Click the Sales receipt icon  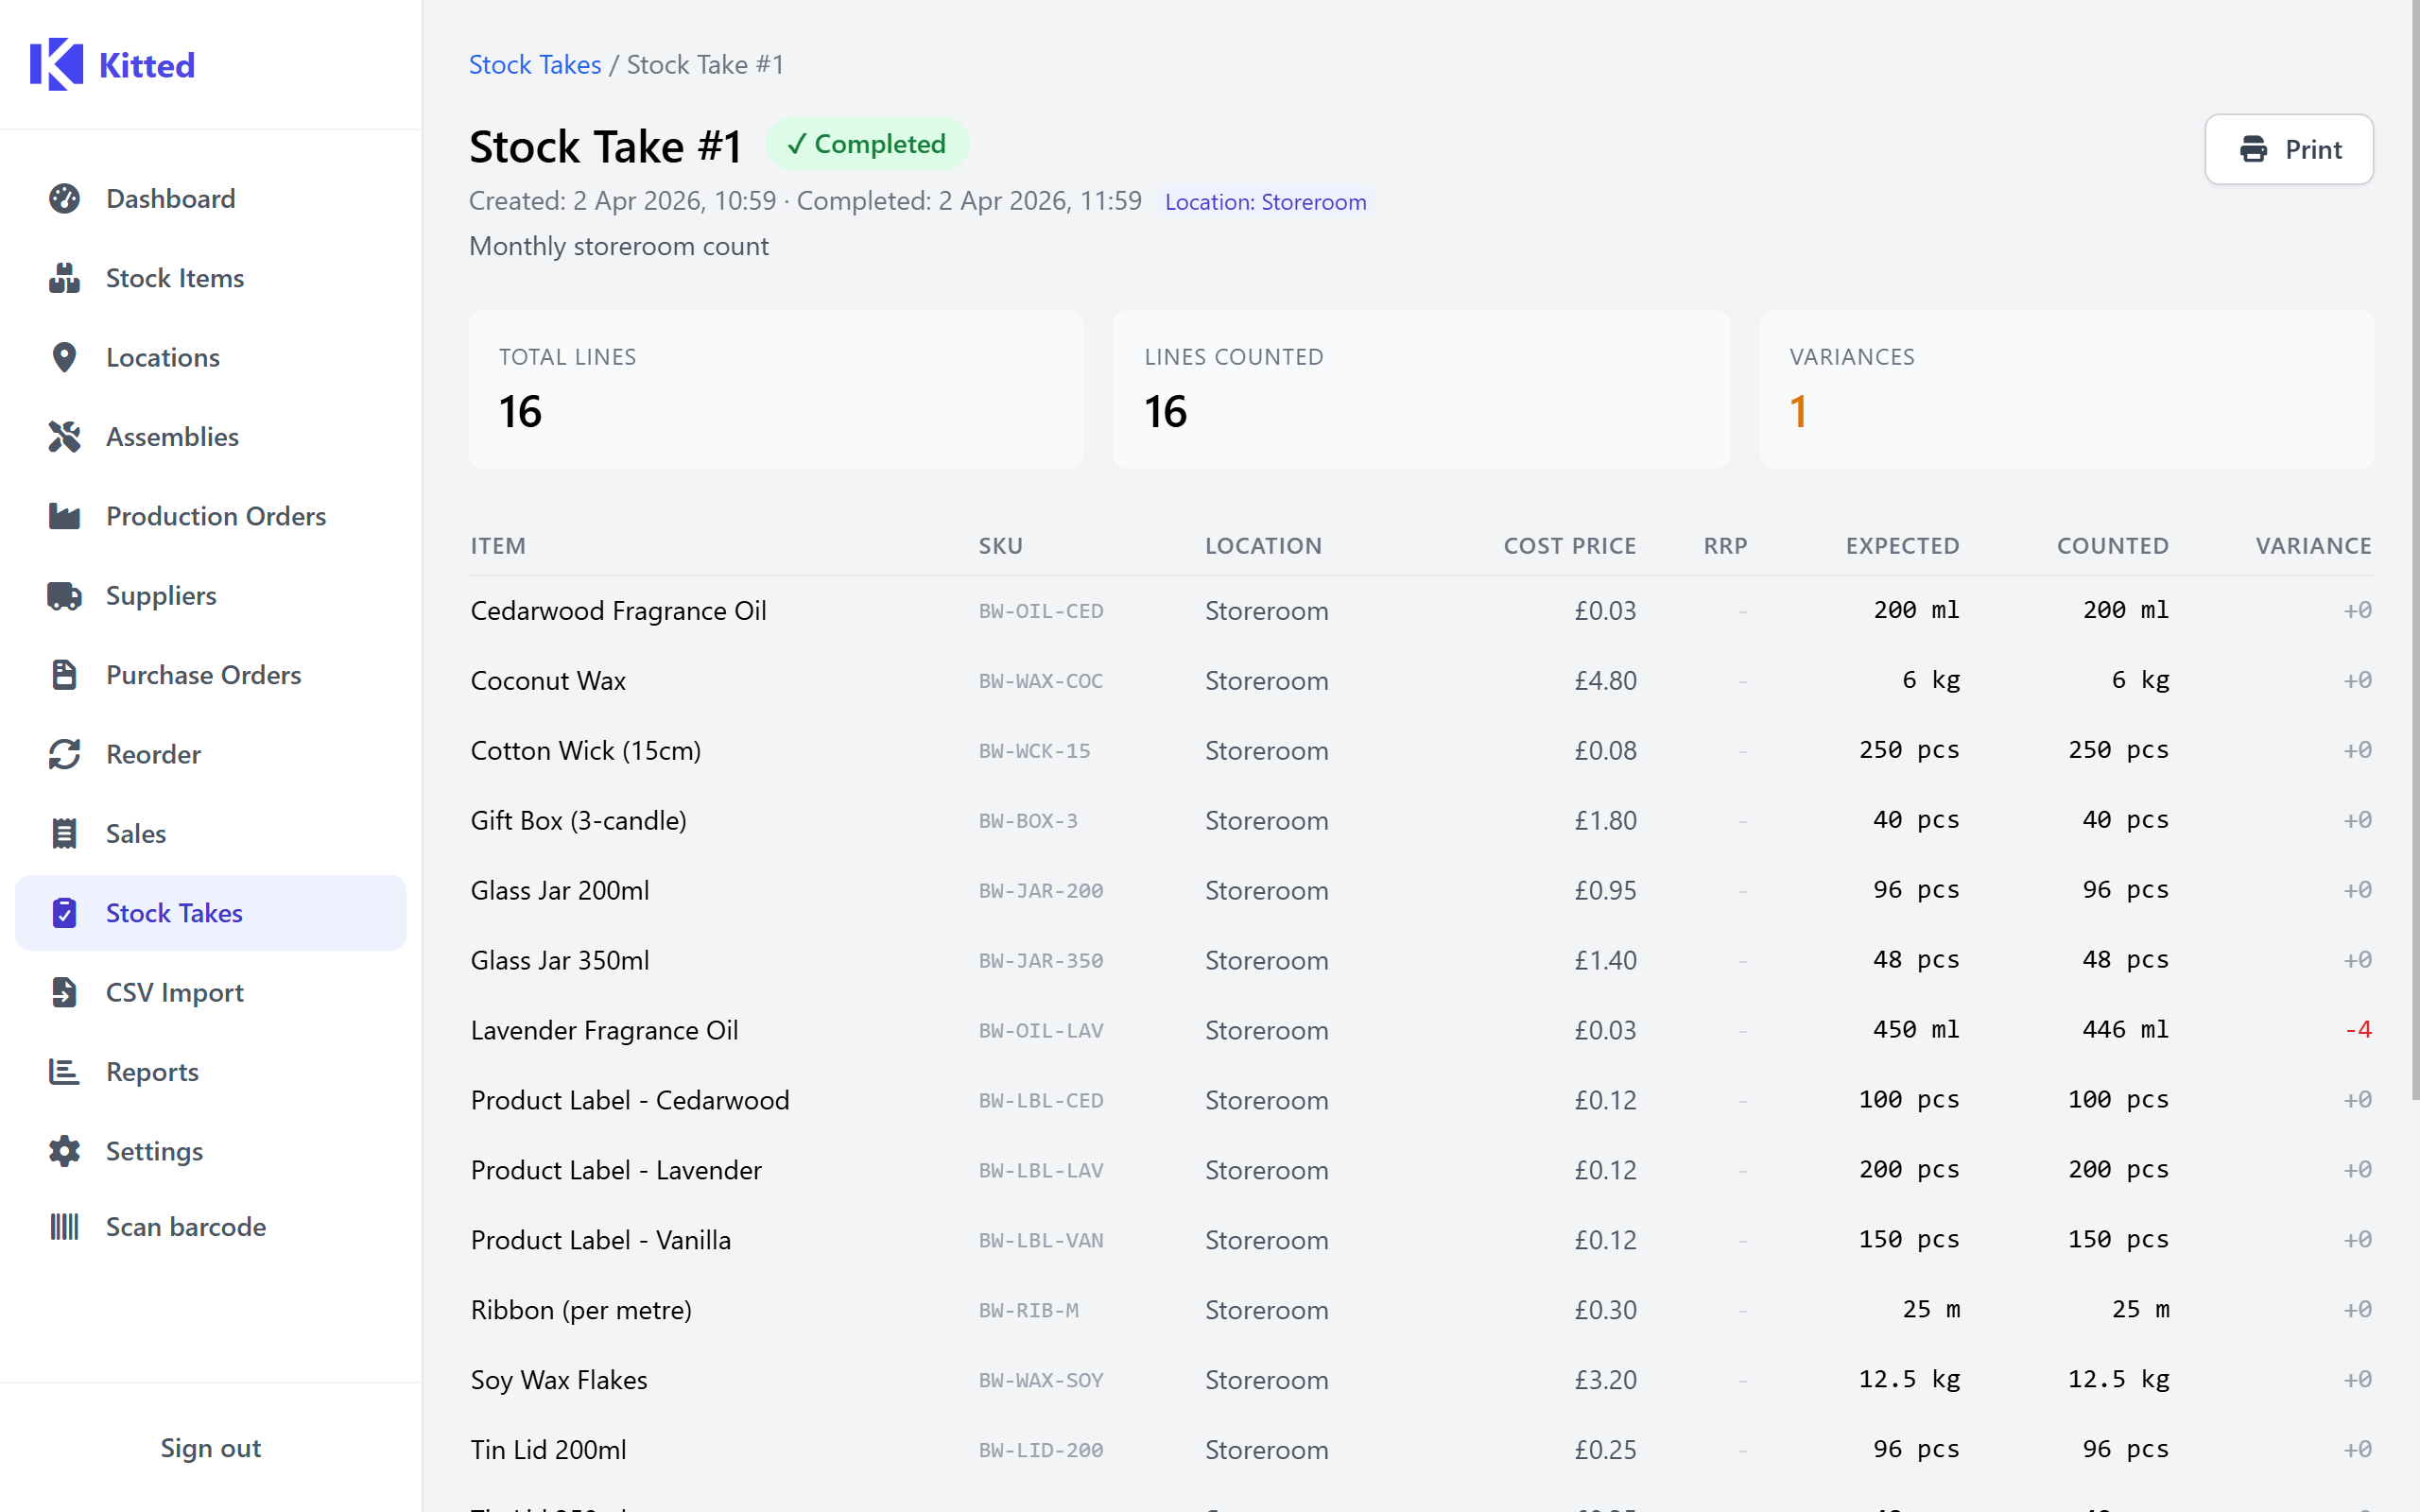click(x=64, y=834)
